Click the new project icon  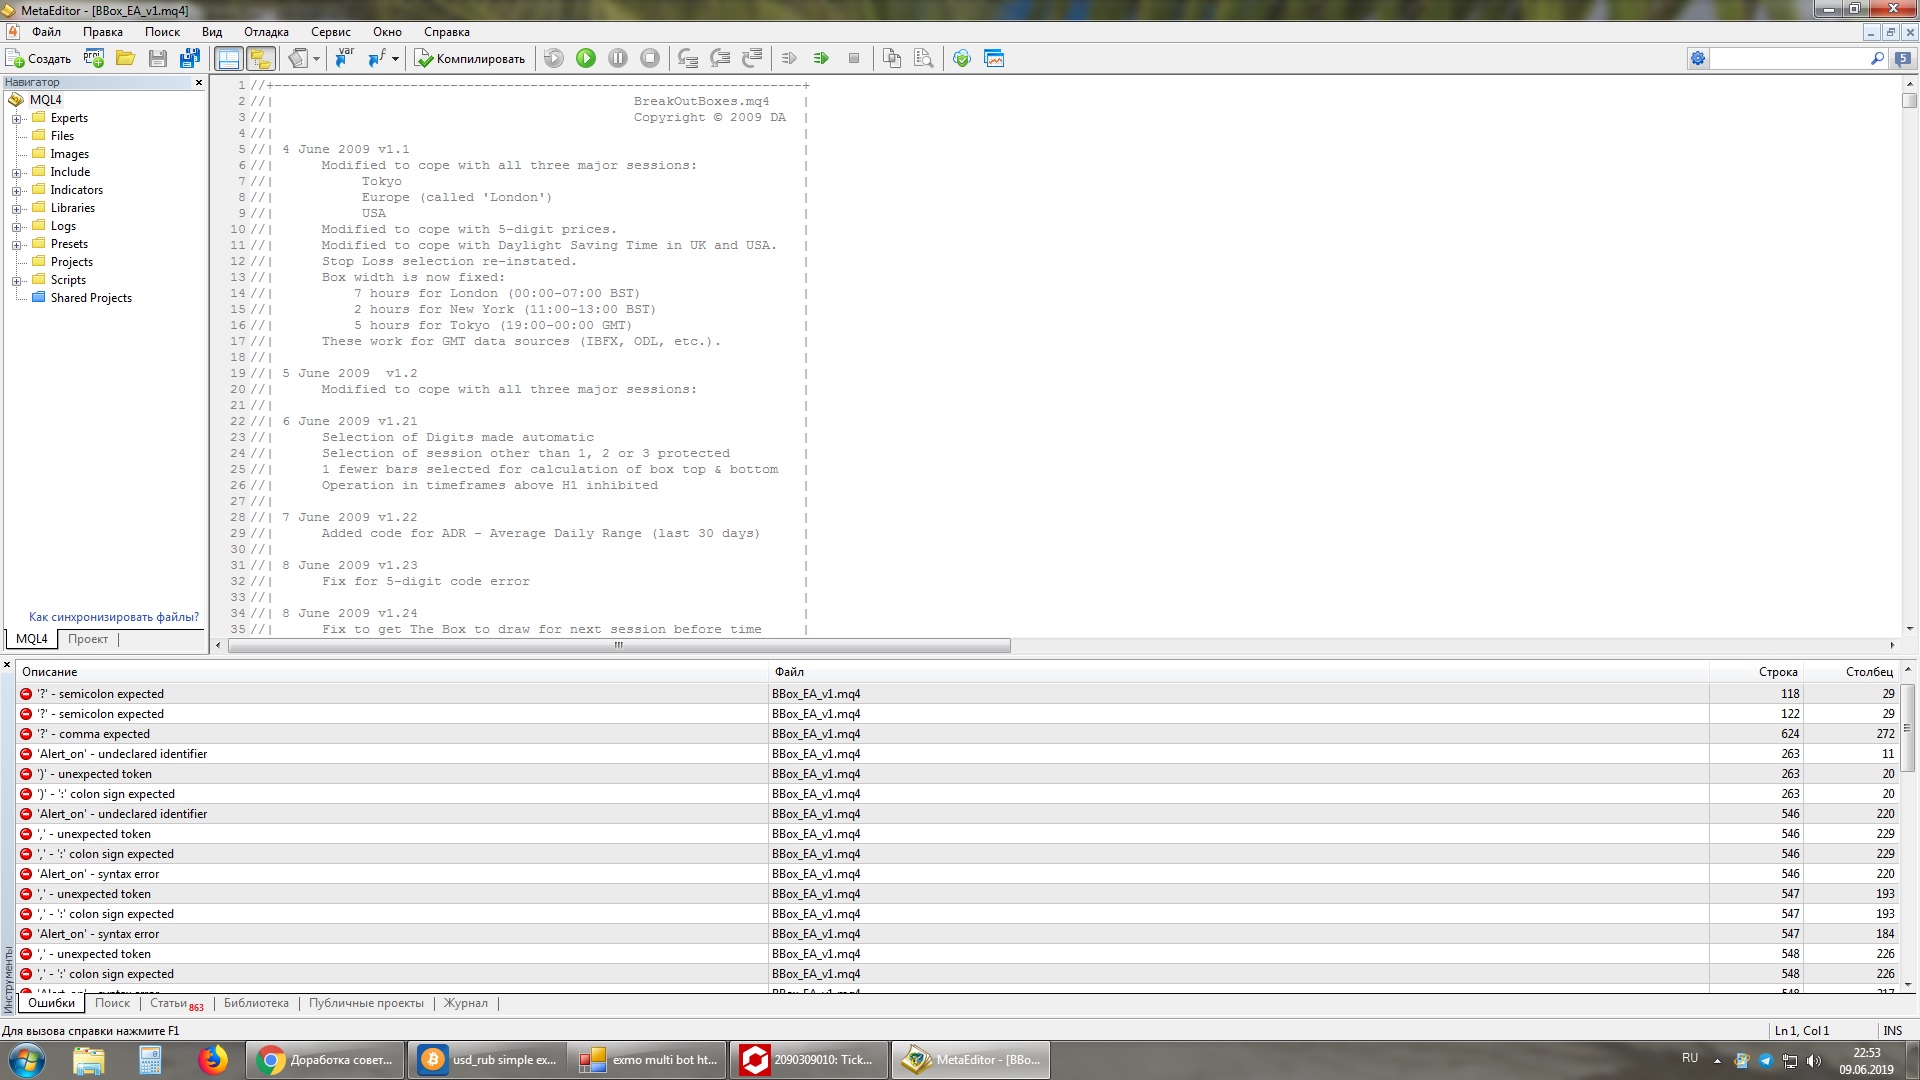tap(94, 58)
